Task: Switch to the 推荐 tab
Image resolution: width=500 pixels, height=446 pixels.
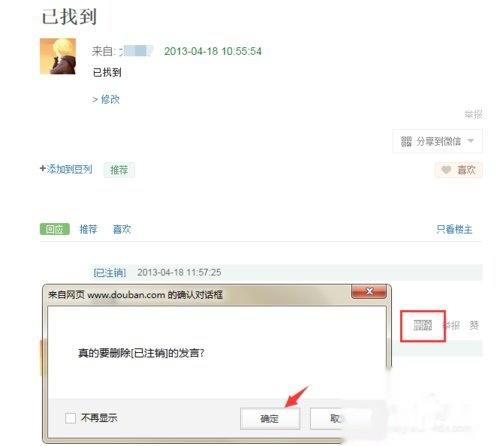Action: point(88,229)
